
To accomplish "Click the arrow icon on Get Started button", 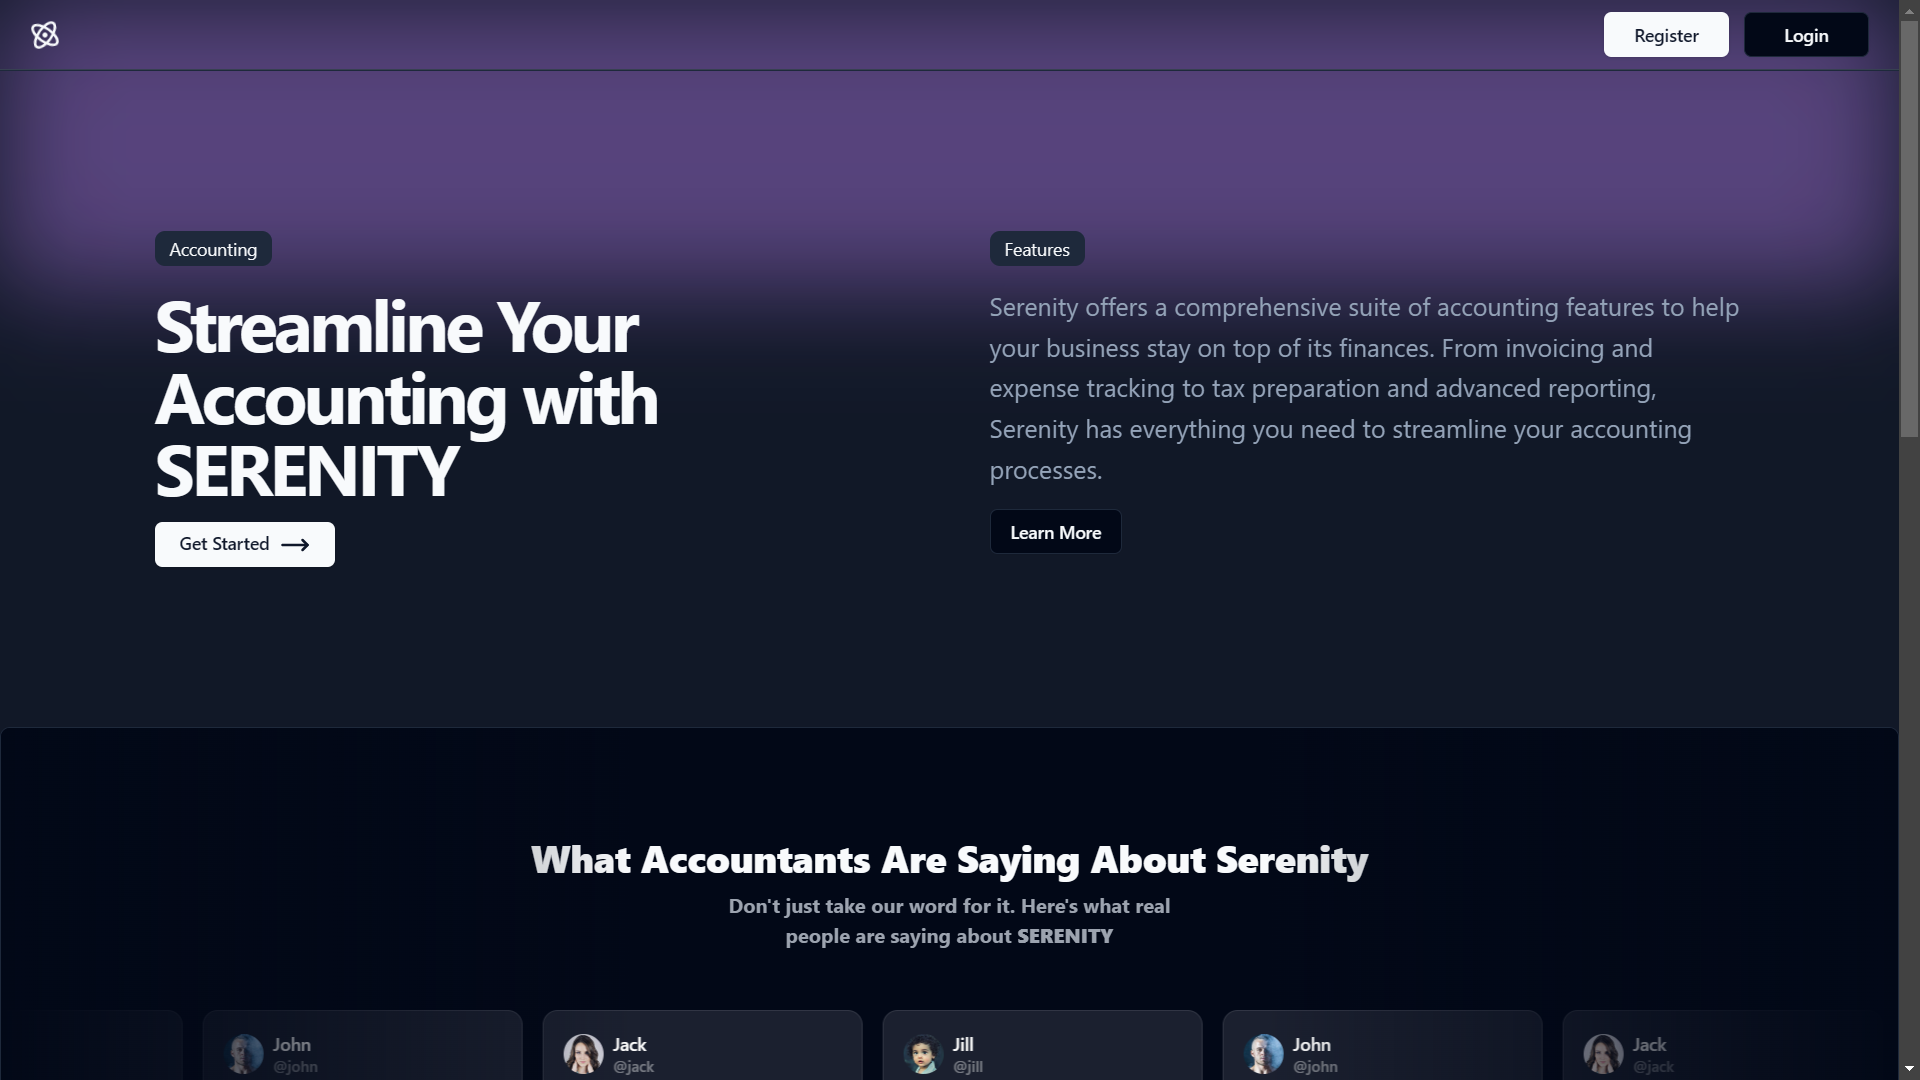I will pyautogui.click(x=295, y=545).
